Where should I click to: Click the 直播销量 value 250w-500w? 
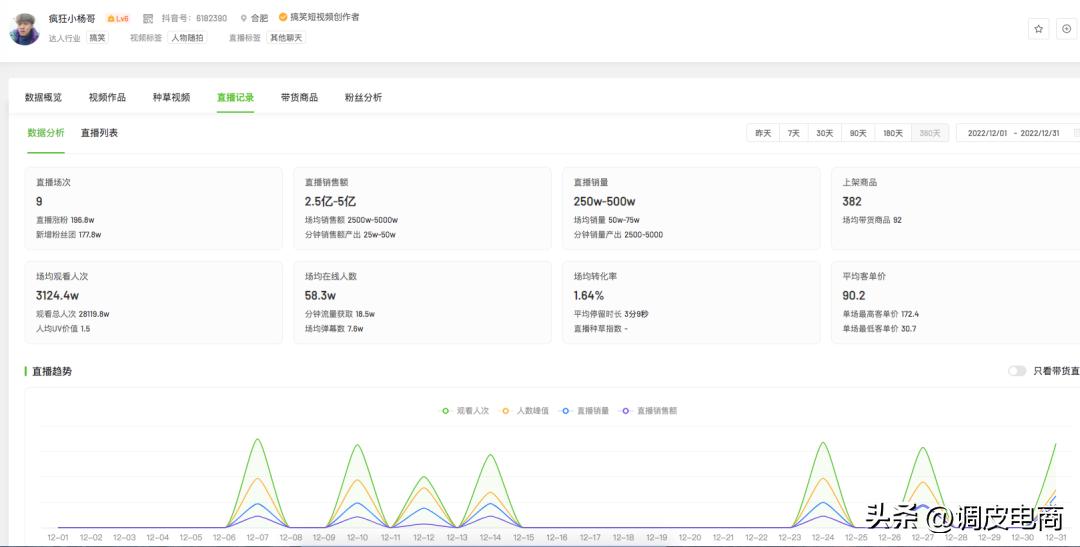click(x=605, y=202)
